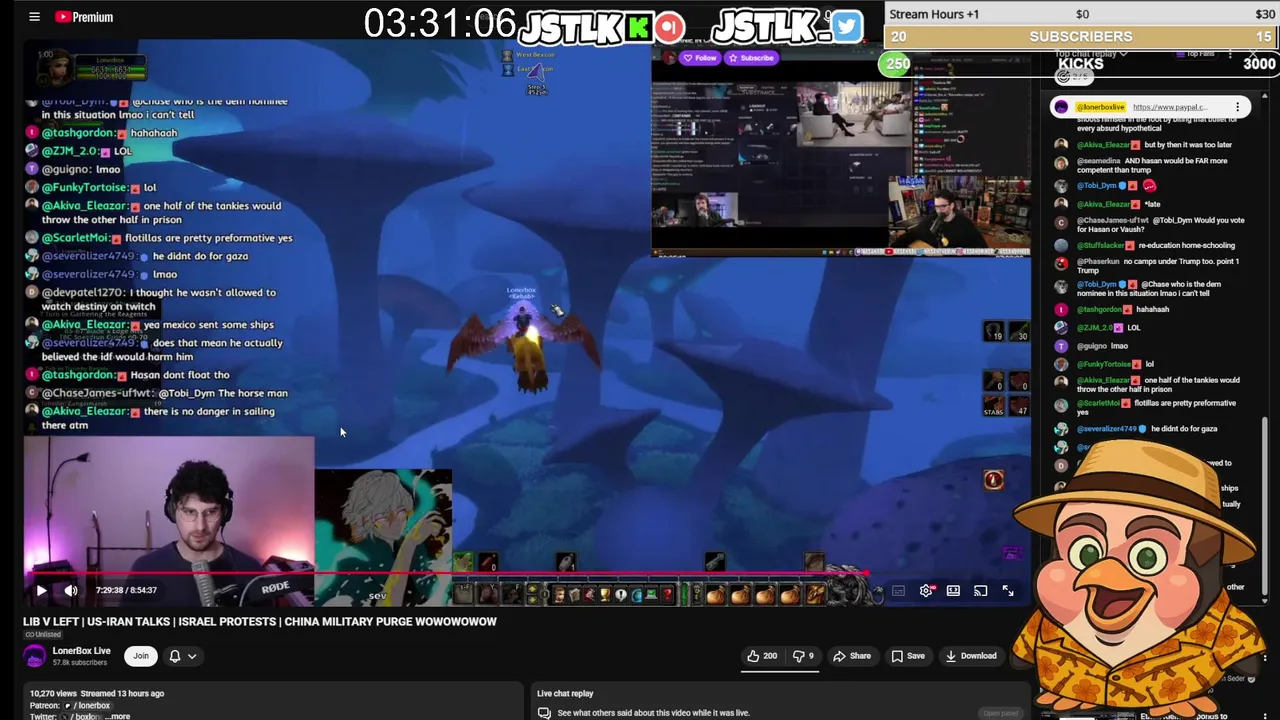Click the streamer's webcam feed
1280x720 pixels.
pyautogui.click(x=169, y=521)
